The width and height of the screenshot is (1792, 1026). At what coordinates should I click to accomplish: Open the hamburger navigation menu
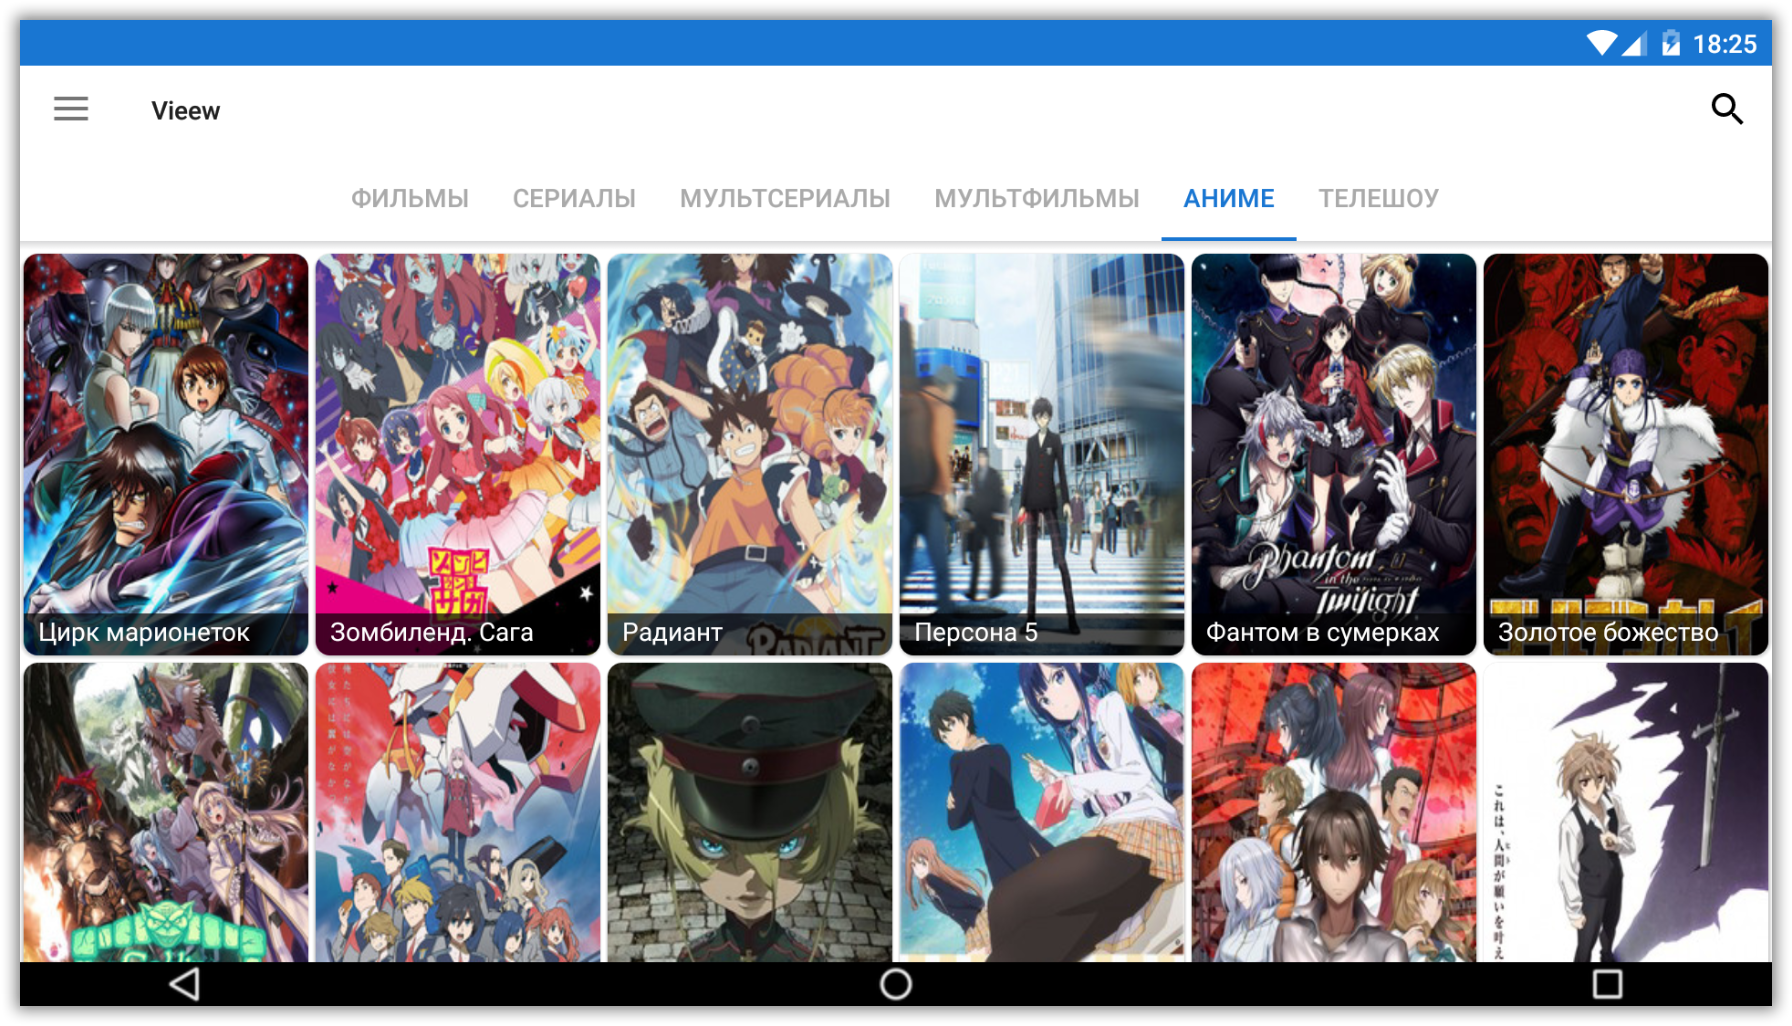[x=71, y=109]
